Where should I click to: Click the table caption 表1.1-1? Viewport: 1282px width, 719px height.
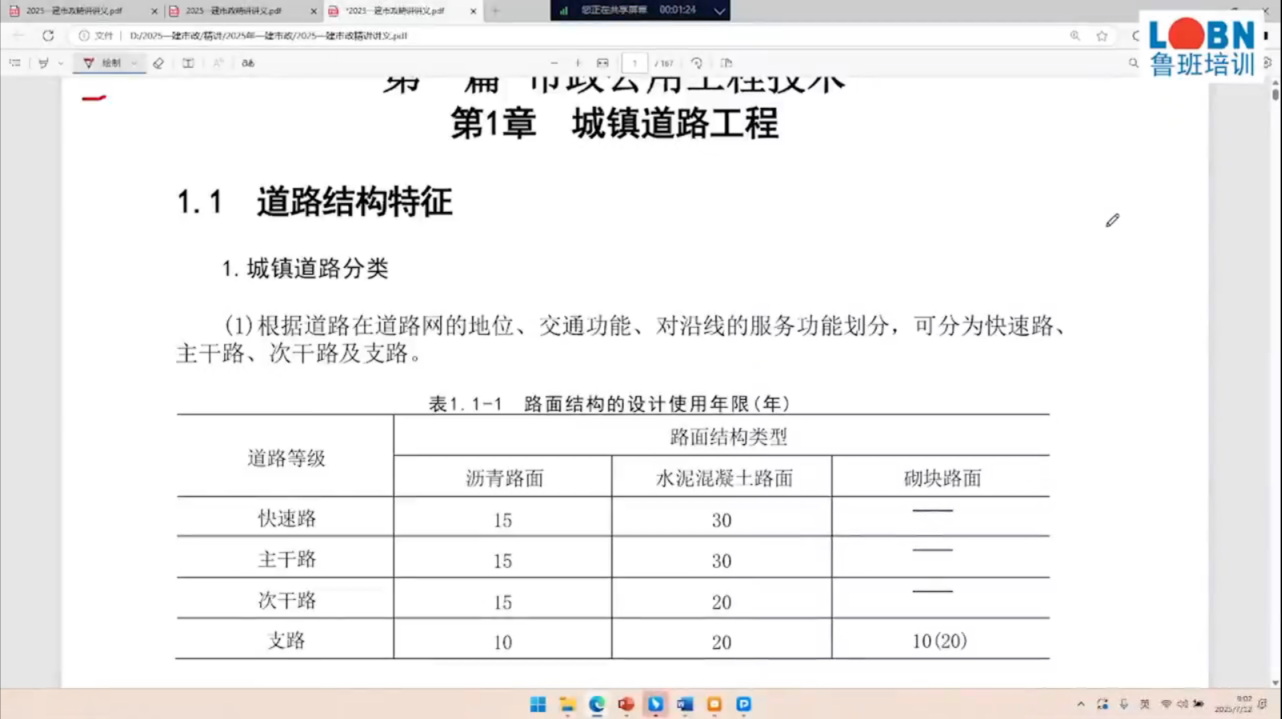610,404
